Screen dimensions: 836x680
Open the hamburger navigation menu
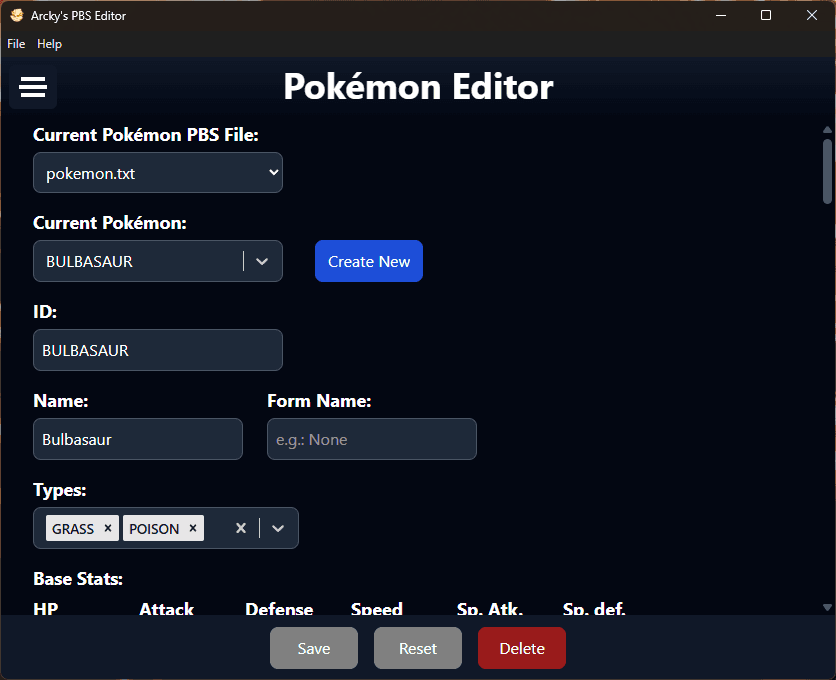33,88
